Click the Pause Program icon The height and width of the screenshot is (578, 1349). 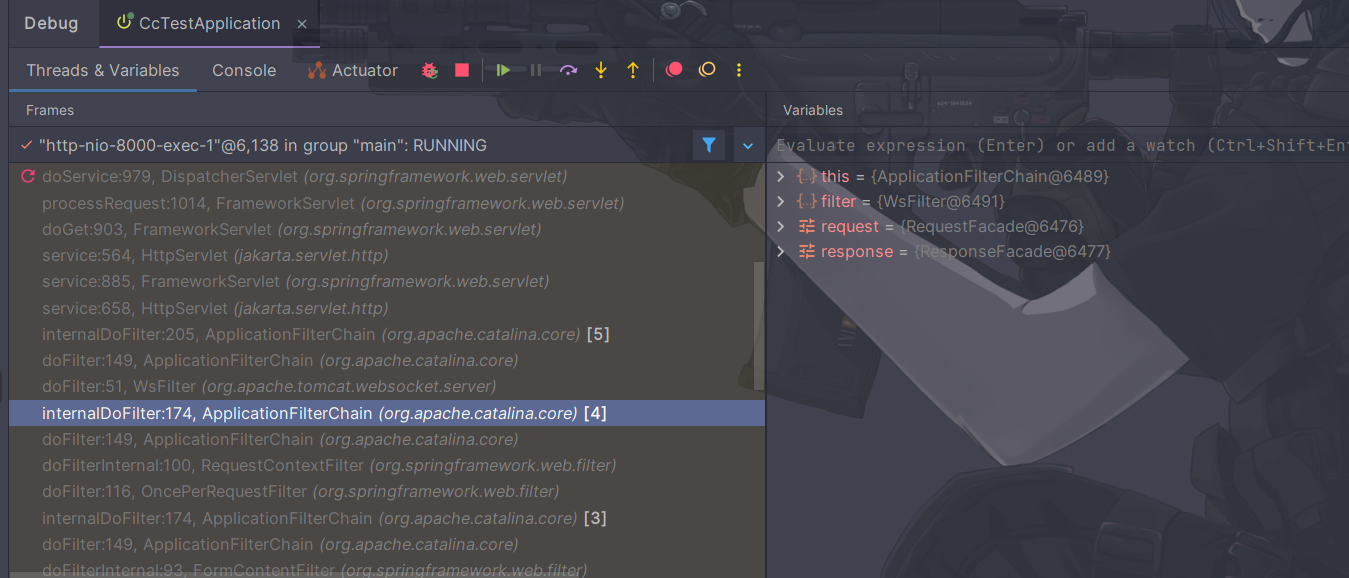pos(536,70)
